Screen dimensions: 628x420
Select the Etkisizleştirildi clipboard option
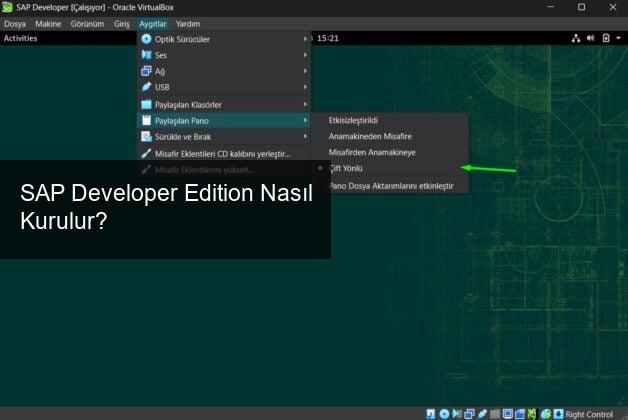pyautogui.click(x=353, y=120)
